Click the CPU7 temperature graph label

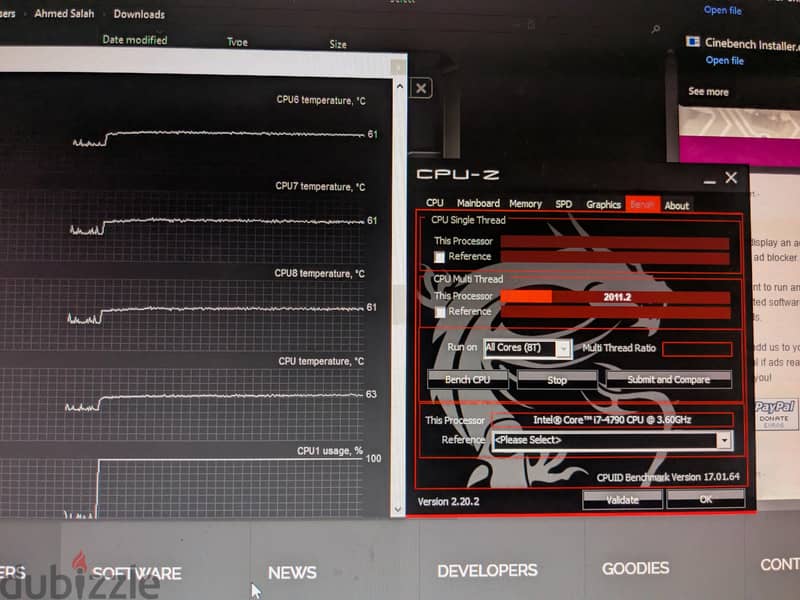[320, 186]
